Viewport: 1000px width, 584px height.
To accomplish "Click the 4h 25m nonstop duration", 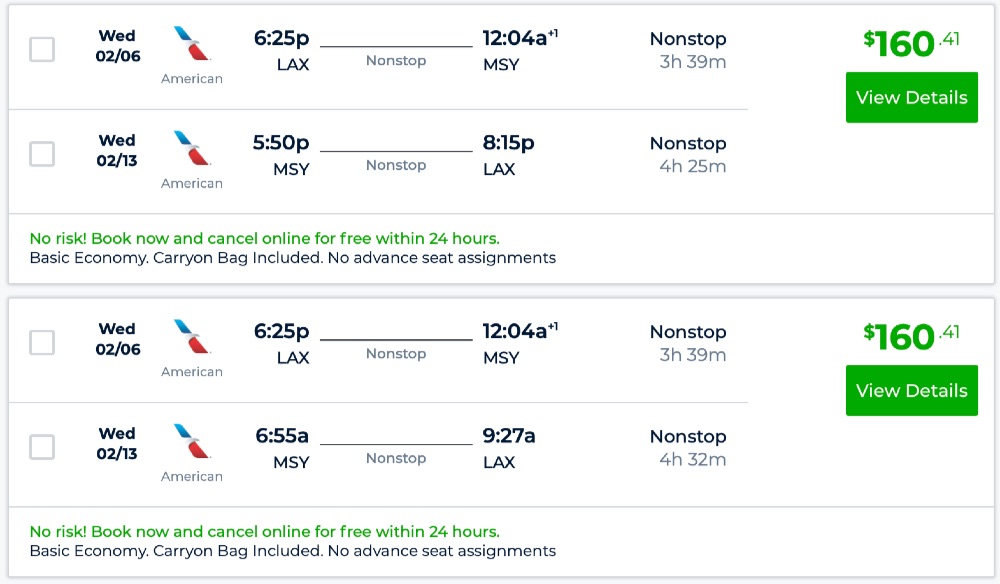I will coord(692,166).
